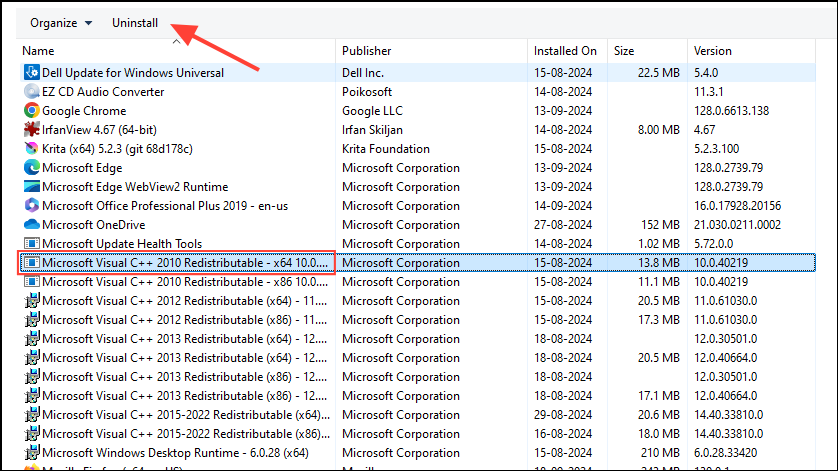Click the Google LLC publisher cell
This screenshot has height=471, width=838.
pos(372,111)
